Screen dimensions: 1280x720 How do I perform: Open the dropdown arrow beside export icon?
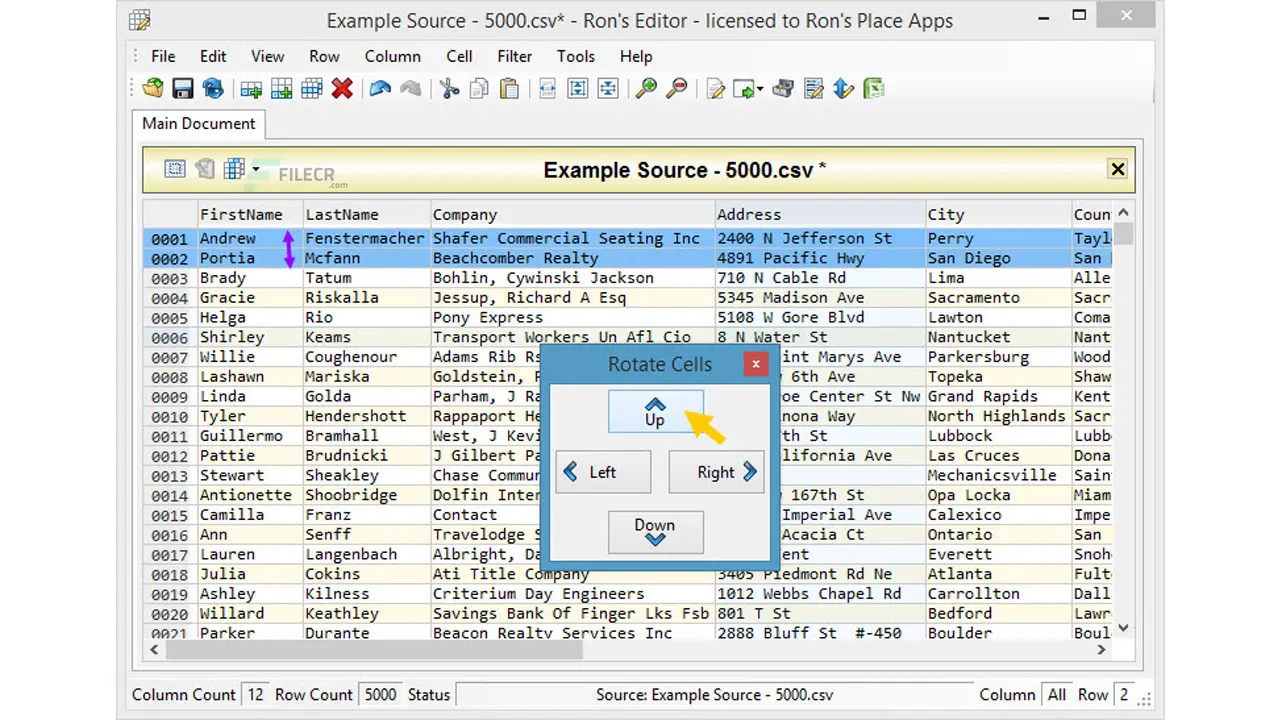[x=760, y=90]
